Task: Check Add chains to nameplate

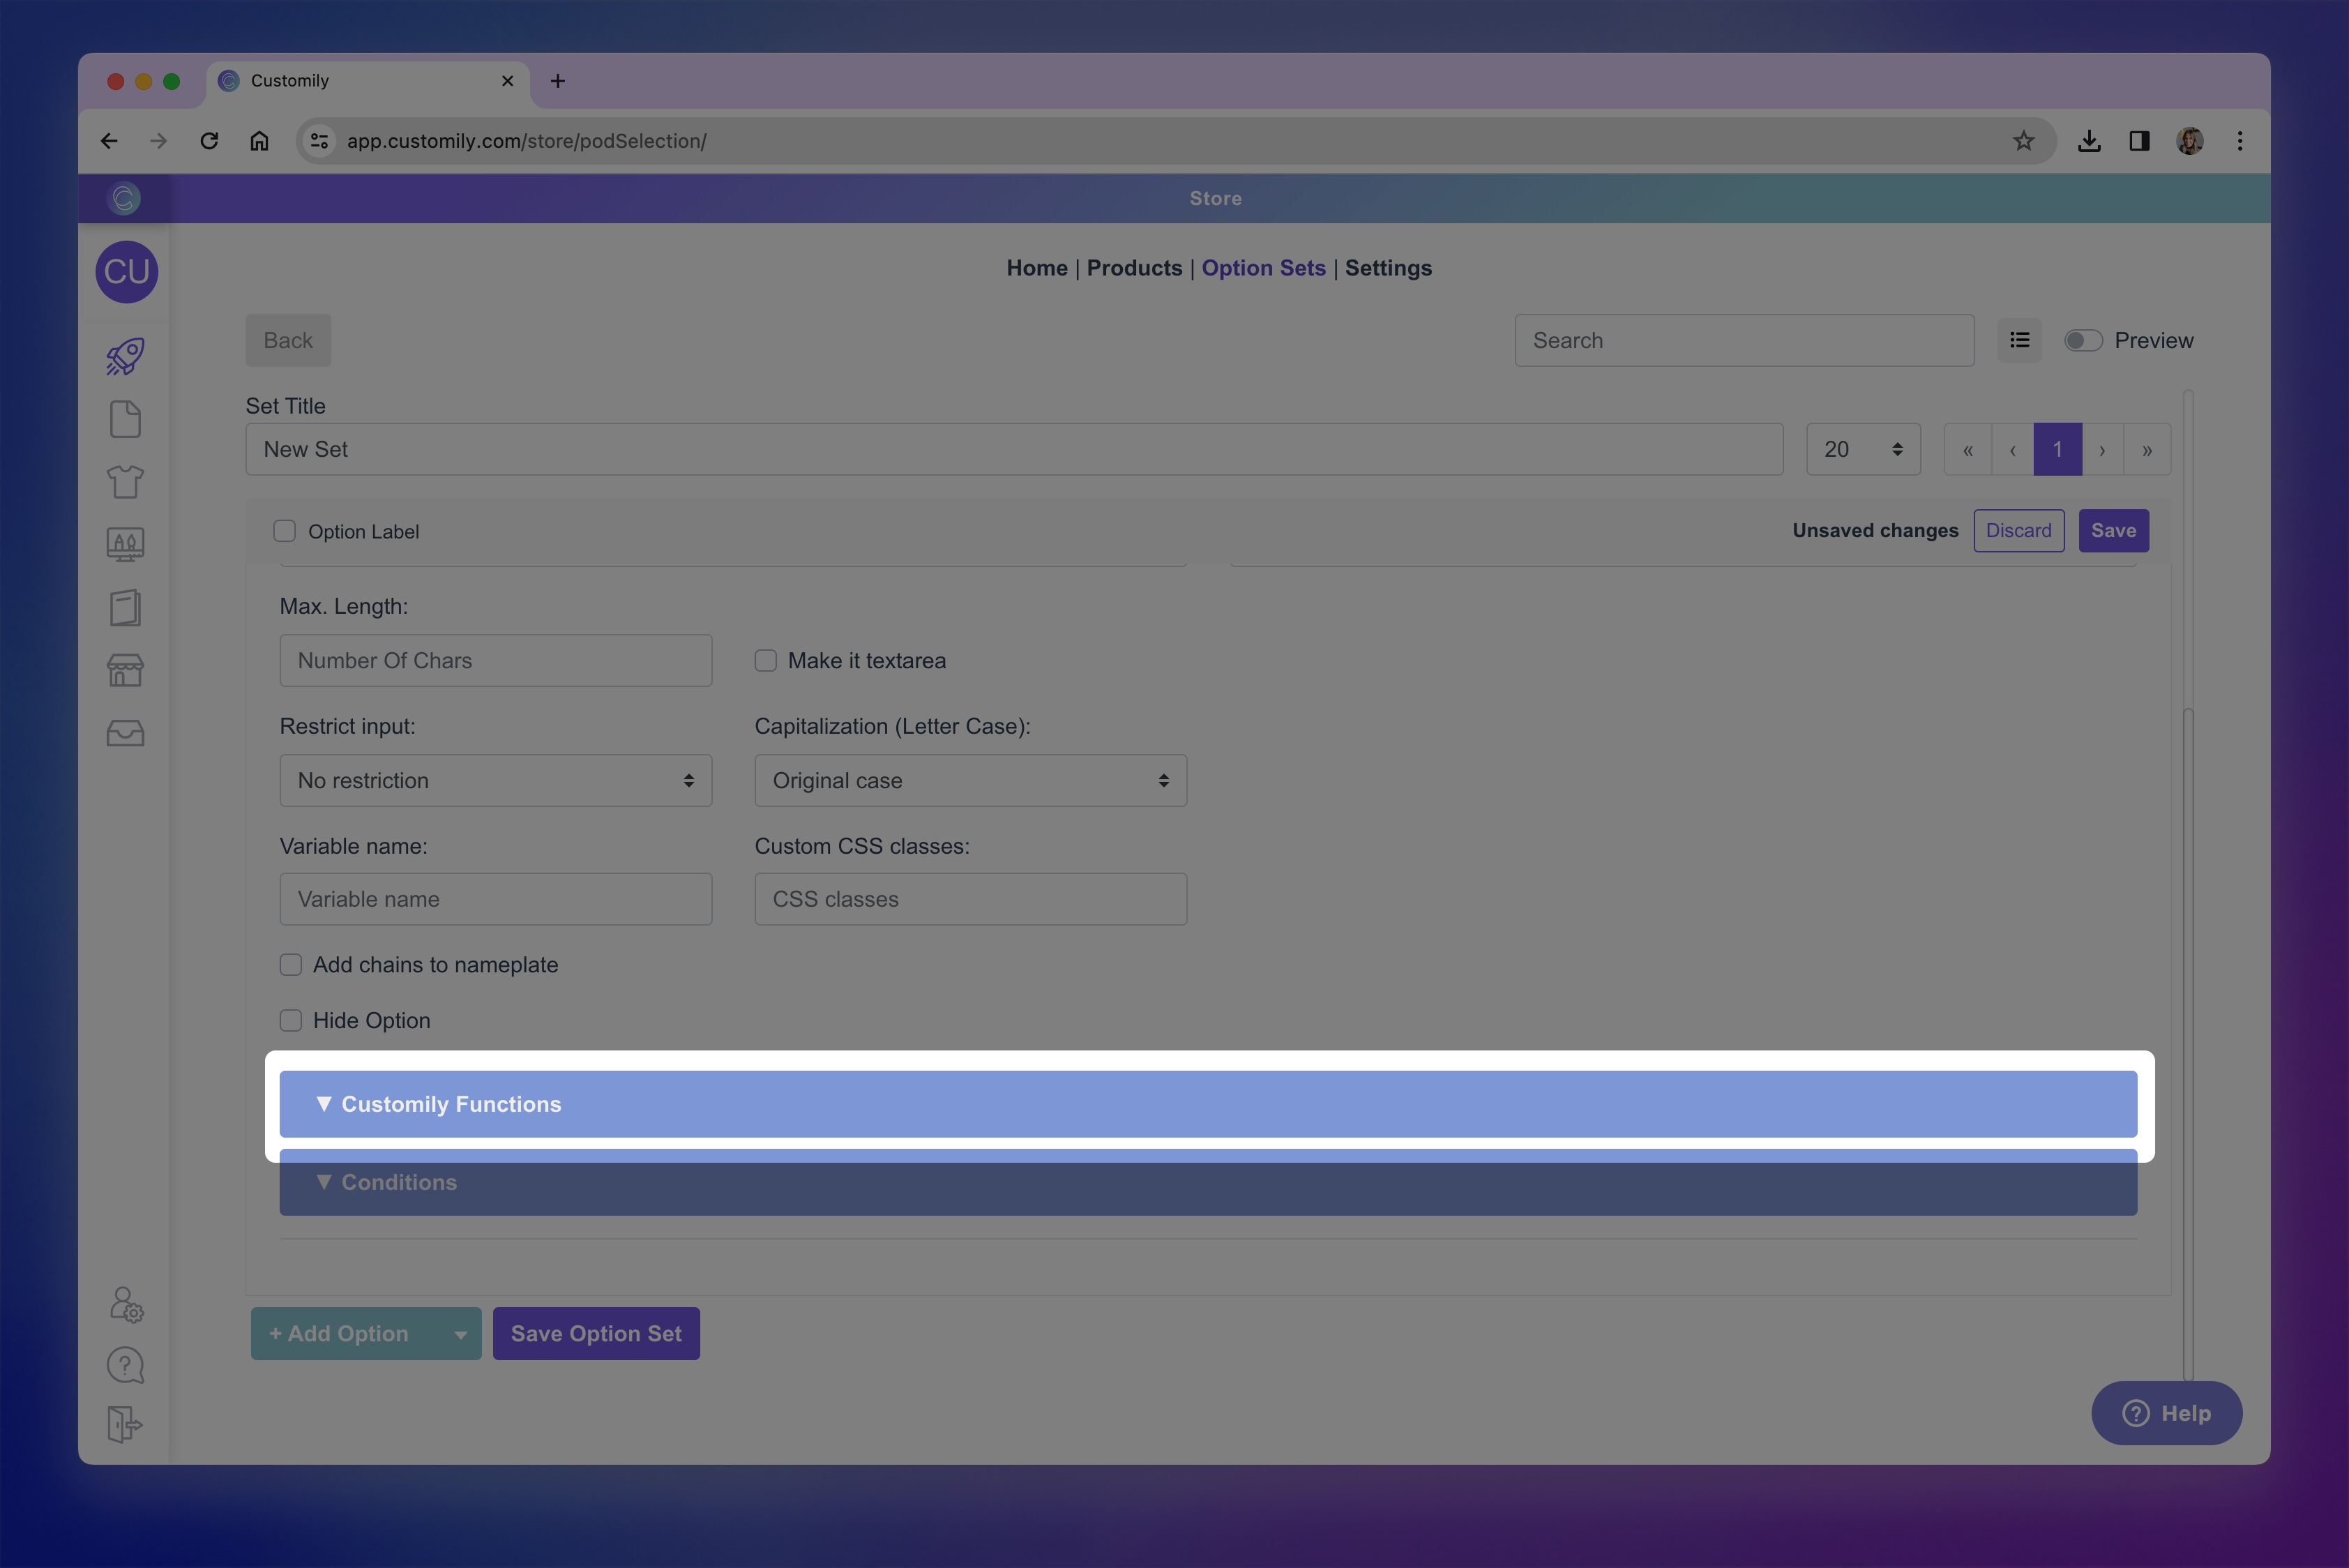Action: click(291, 965)
